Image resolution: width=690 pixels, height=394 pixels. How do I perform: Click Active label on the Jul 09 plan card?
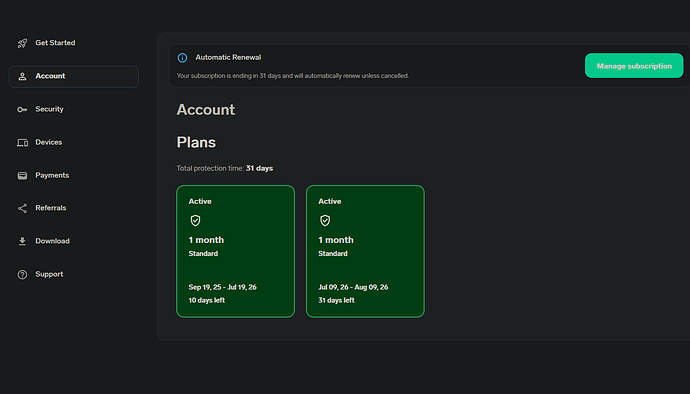point(330,201)
